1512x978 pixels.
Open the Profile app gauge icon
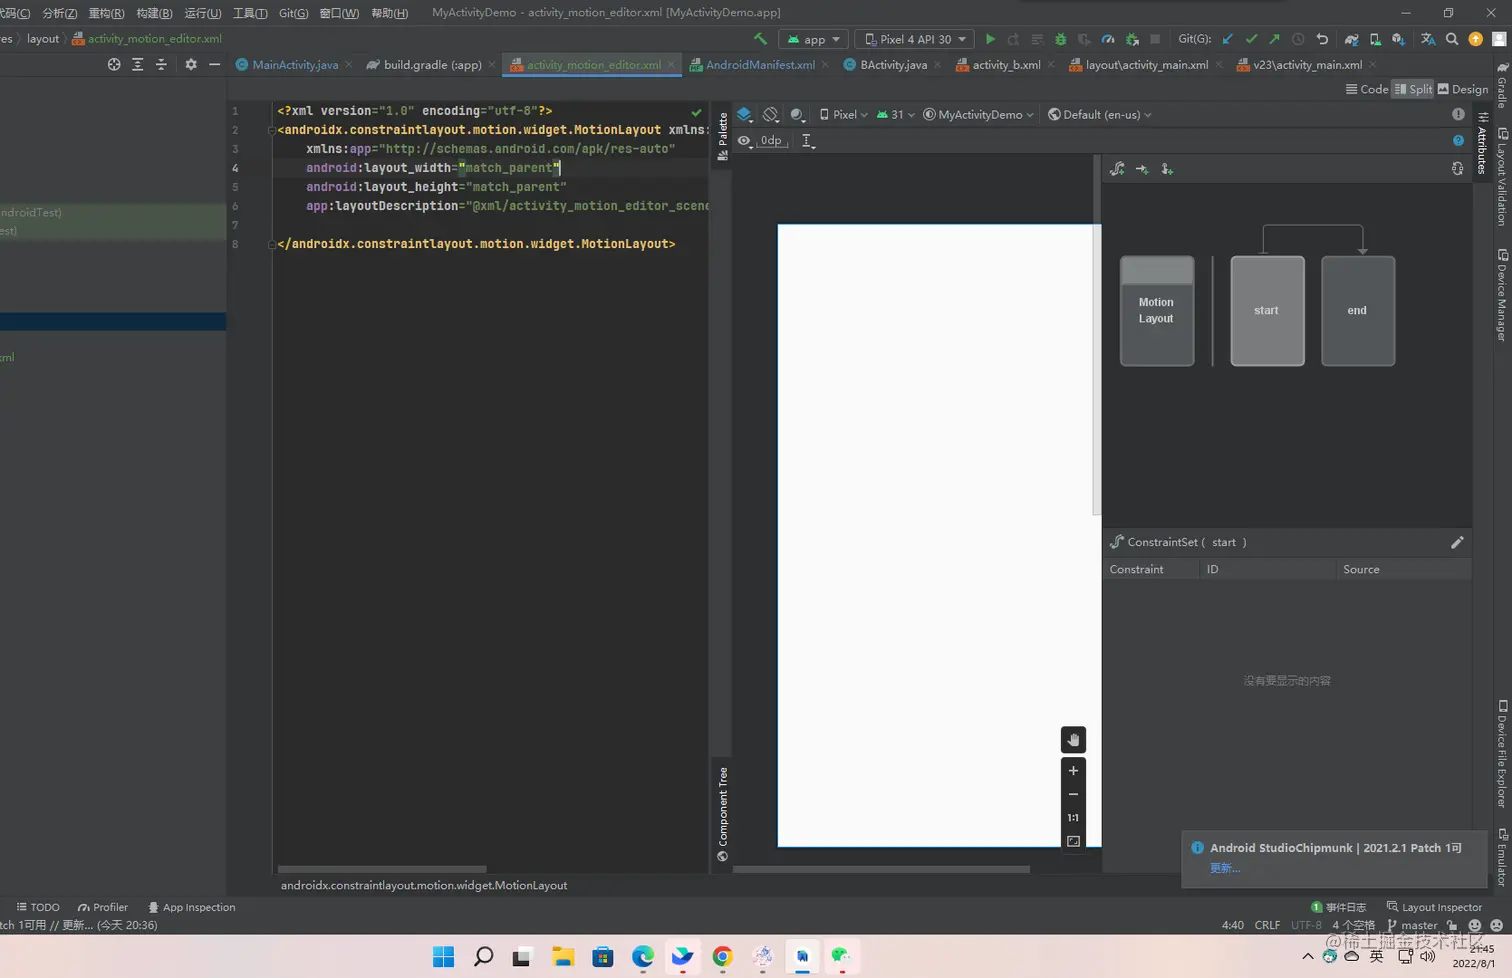1108,39
